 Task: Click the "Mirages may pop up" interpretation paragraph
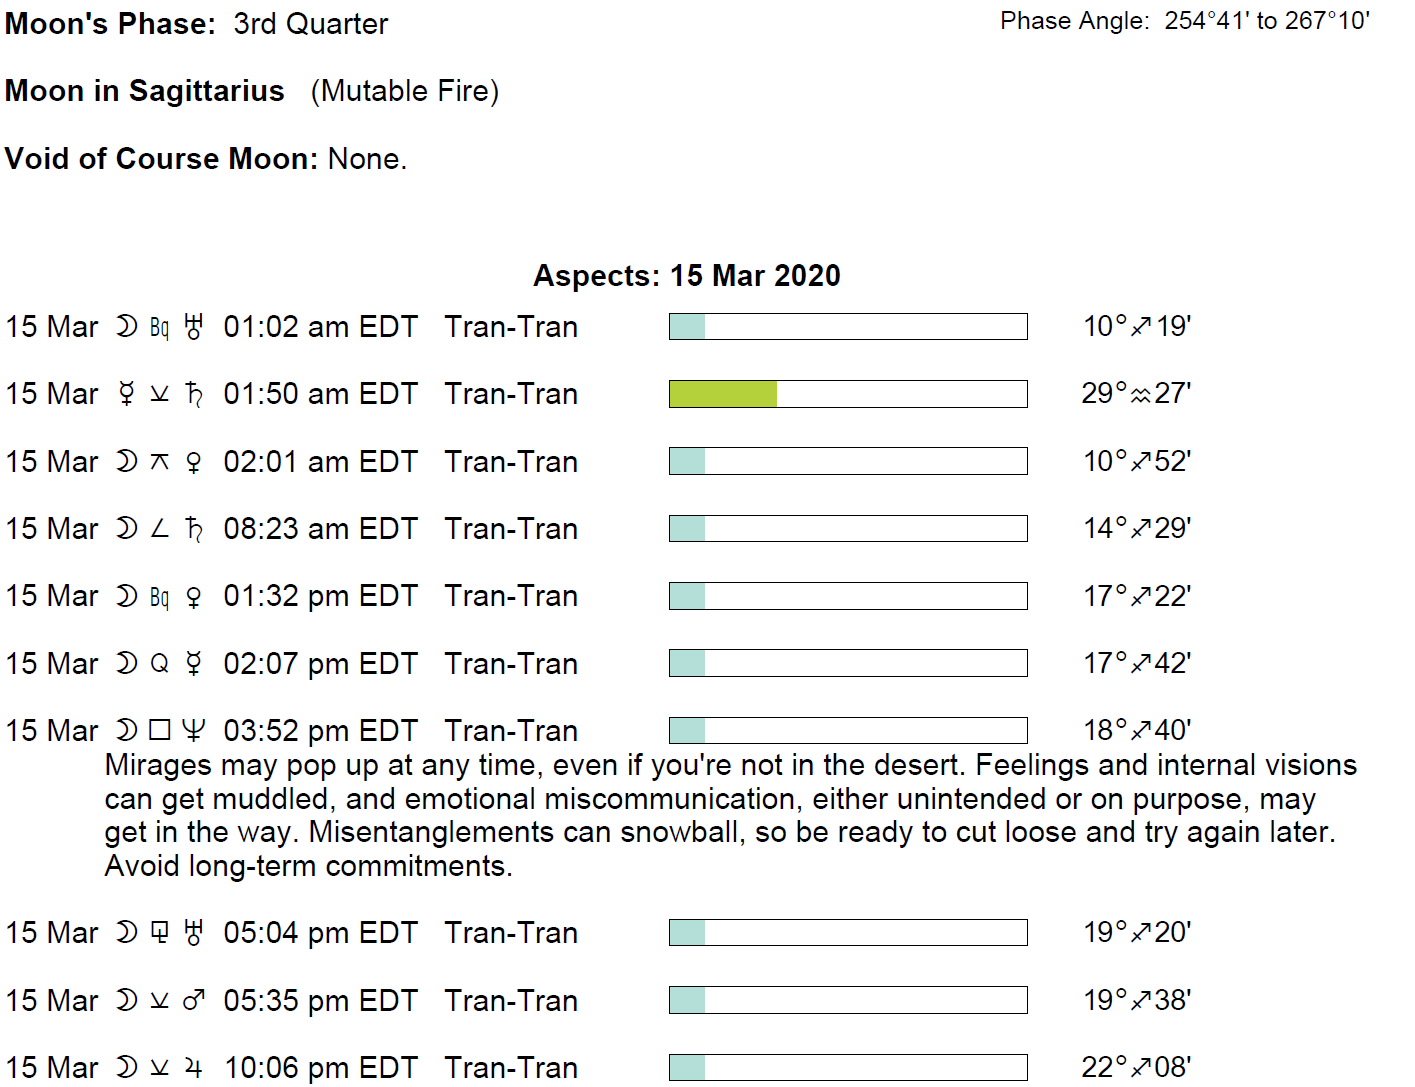[730, 815]
